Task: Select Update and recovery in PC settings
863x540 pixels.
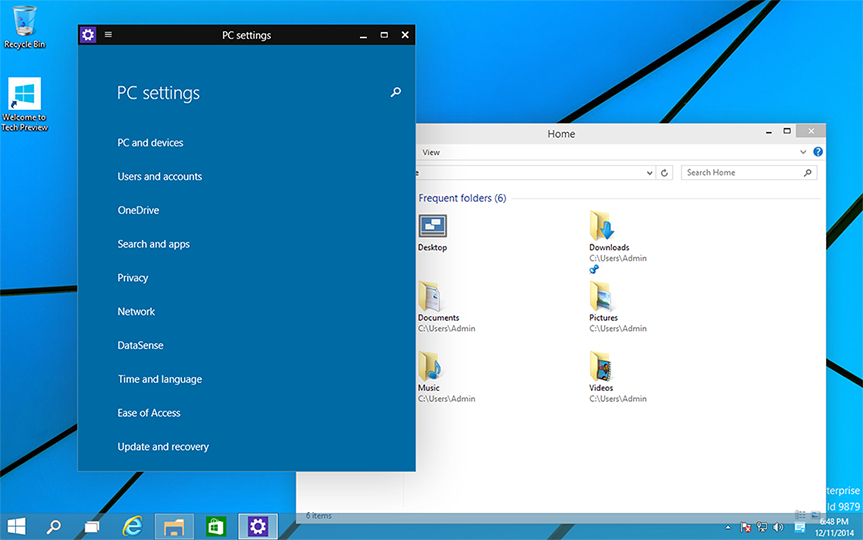Action: tap(163, 447)
